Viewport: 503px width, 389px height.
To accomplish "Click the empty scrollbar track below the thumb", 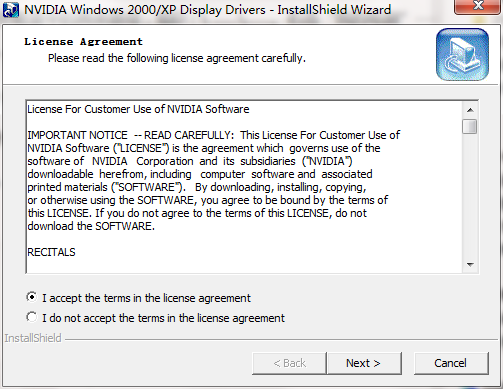I will coord(470,196).
